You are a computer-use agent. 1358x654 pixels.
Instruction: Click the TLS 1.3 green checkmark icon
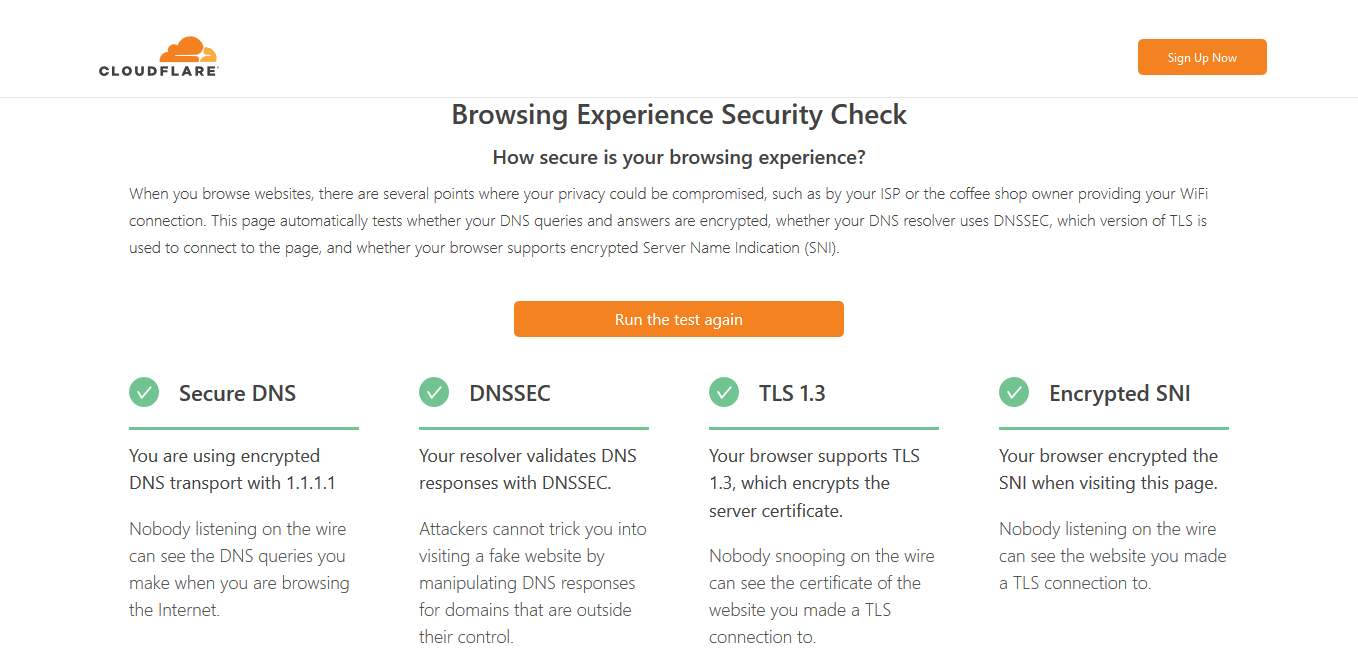[724, 392]
